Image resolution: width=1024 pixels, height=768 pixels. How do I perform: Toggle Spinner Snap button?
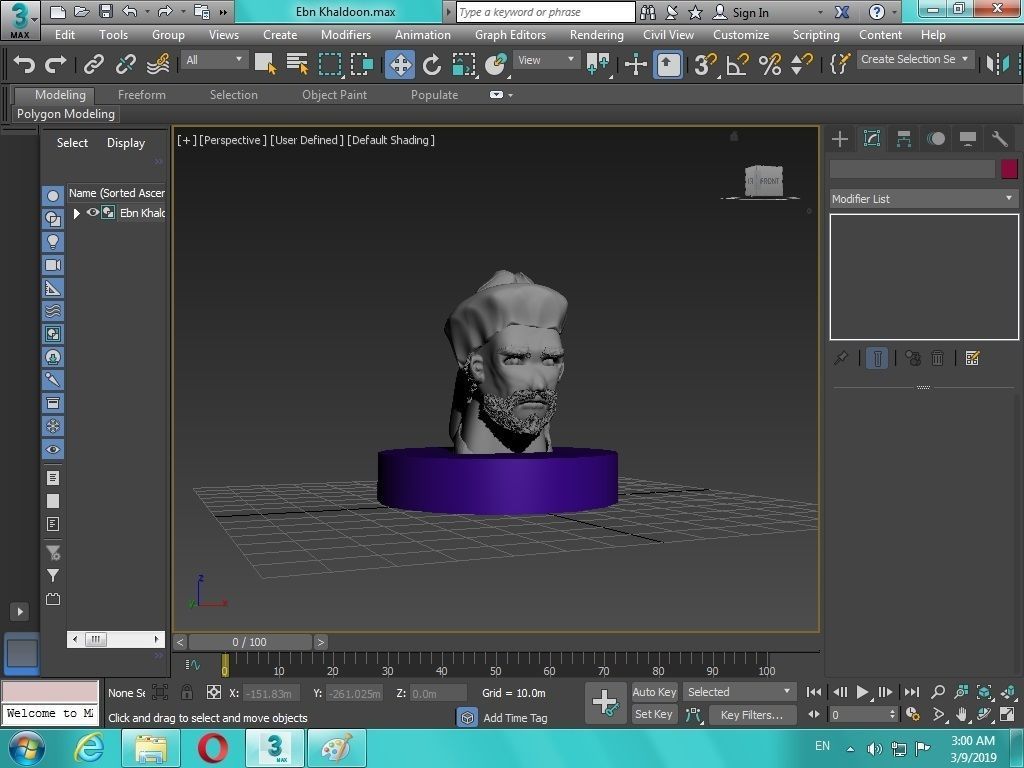point(801,64)
